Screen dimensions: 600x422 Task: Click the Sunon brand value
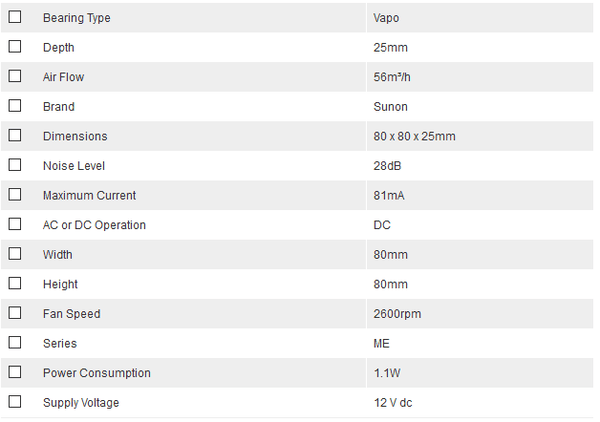pos(390,107)
